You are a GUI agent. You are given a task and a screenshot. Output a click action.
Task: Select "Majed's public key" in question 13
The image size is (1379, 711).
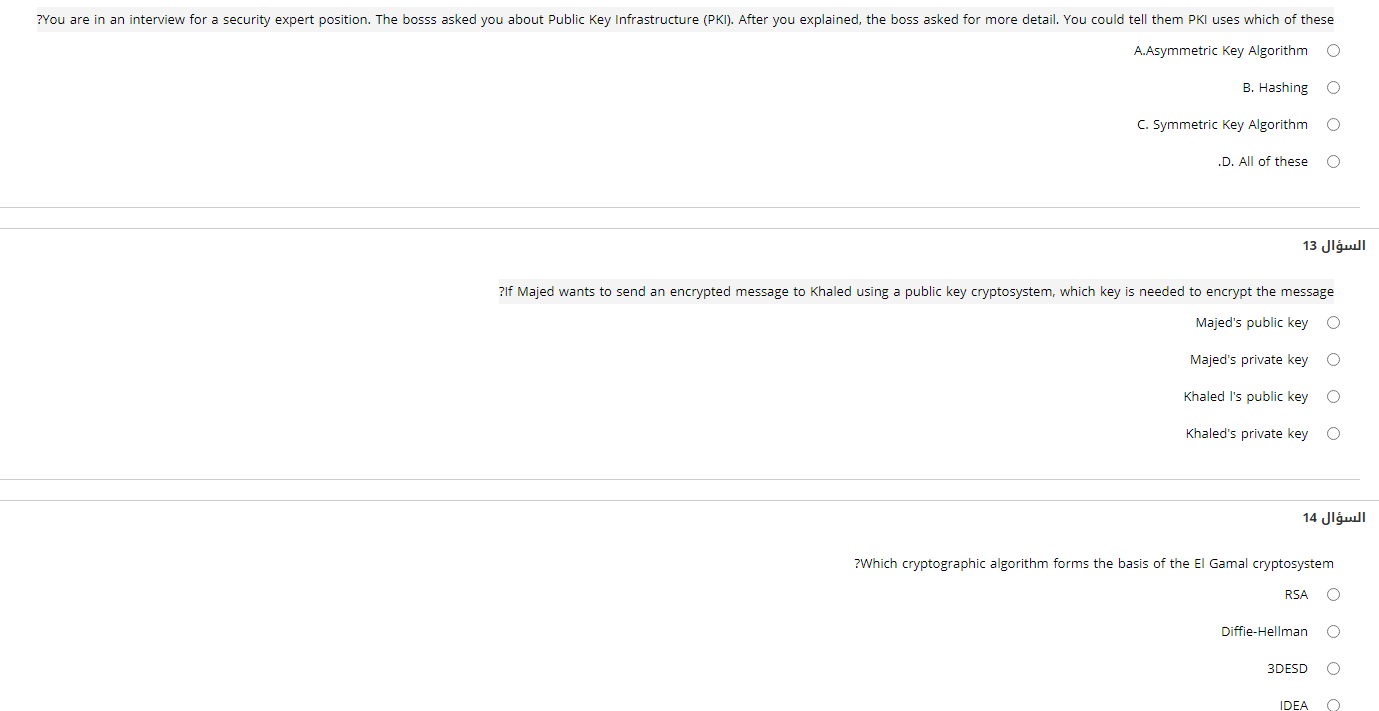(x=1333, y=322)
